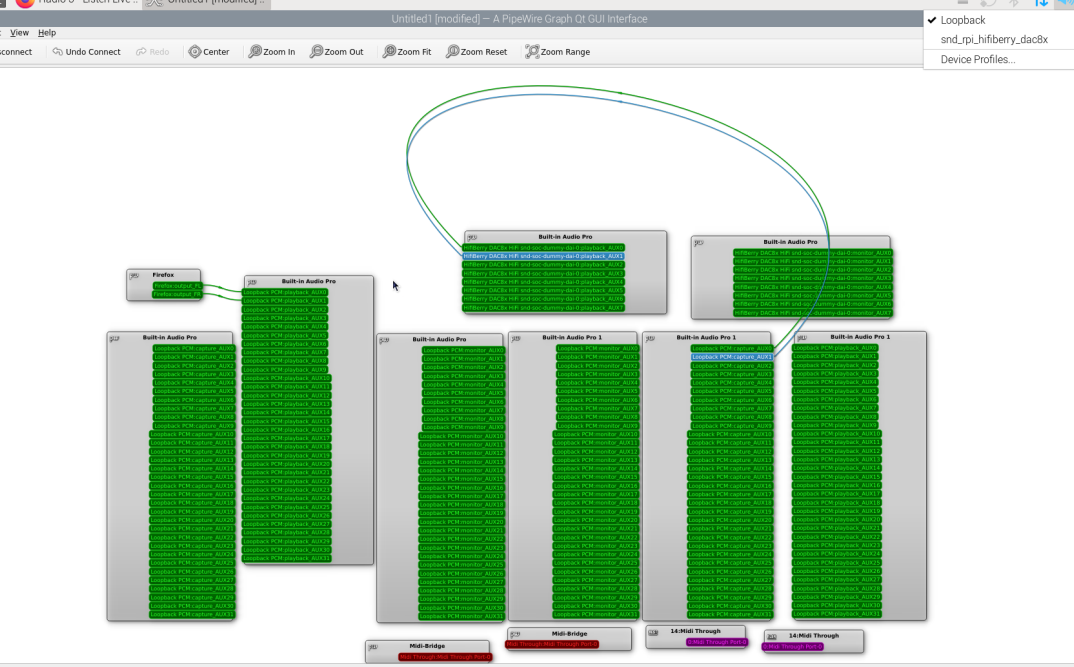Open the View menu
Viewport: 1074px width, 667px height.
[x=19, y=32]
